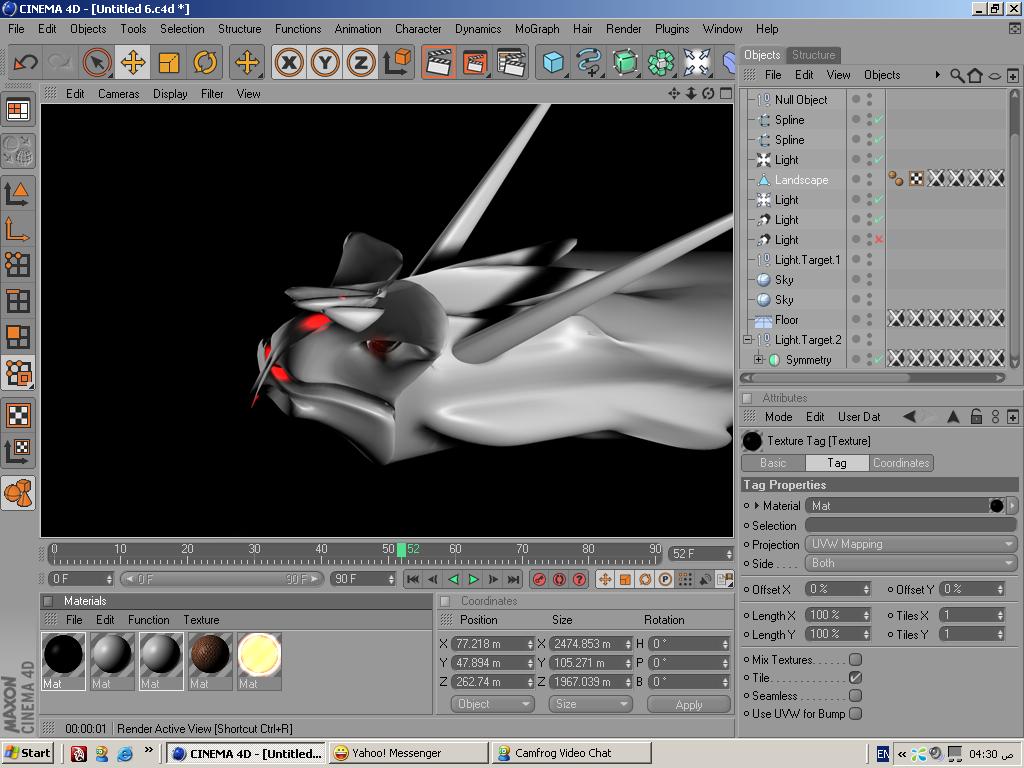
Task: Toggle Y axis lock
Action: tap(325, 63)
